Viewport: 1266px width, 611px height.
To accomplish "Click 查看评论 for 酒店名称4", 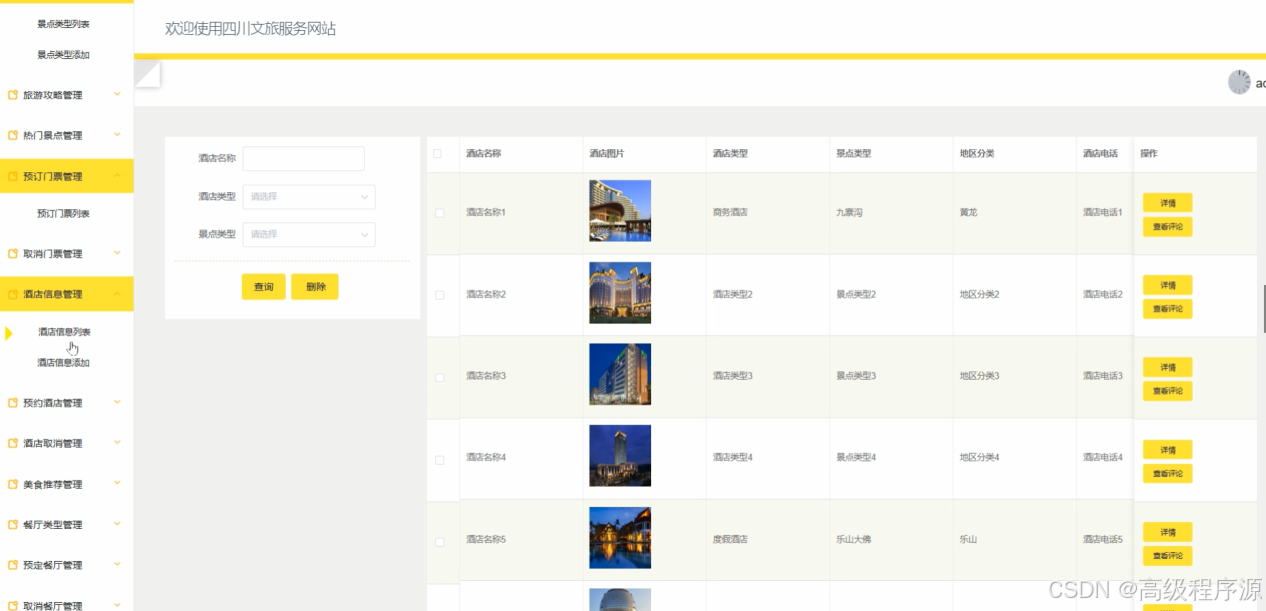I will pos(1167,474).
